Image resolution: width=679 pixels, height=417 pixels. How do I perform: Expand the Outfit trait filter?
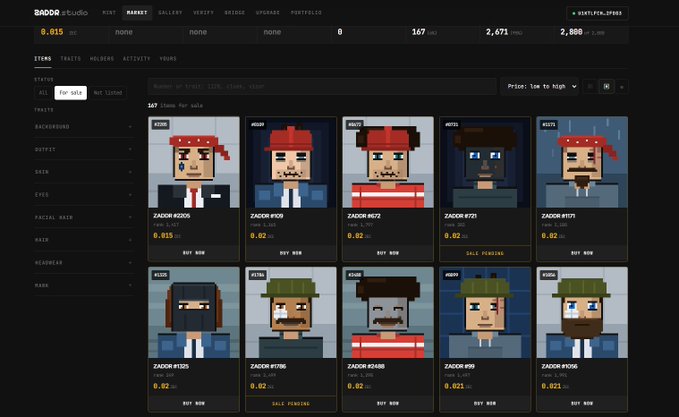click(x=84, y=149)
